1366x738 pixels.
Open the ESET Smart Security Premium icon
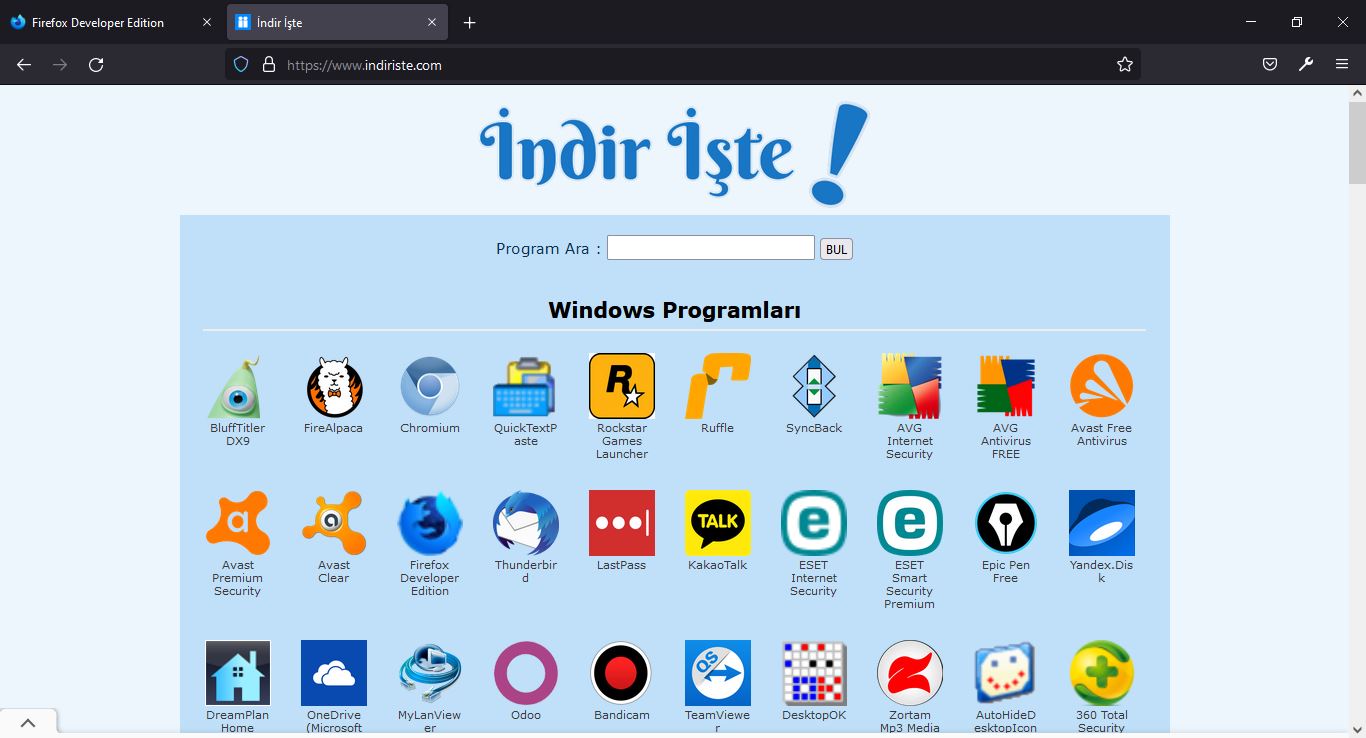pos(910,523)
